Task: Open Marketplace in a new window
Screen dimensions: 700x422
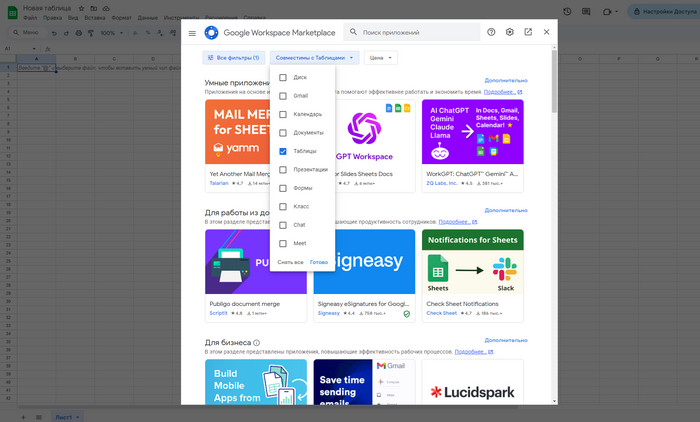Action: 528,32
